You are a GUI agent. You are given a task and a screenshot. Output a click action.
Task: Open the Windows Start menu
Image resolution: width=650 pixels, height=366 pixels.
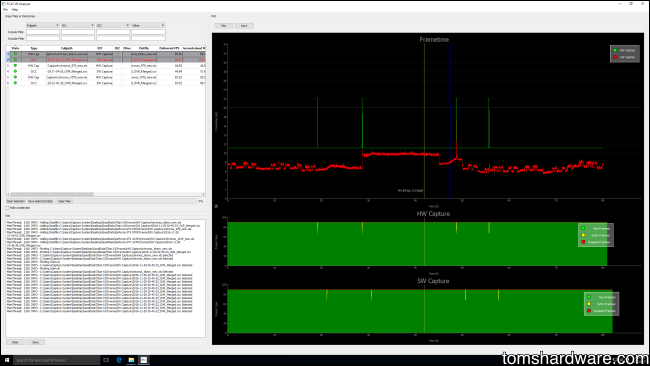(x=7, y=360)
